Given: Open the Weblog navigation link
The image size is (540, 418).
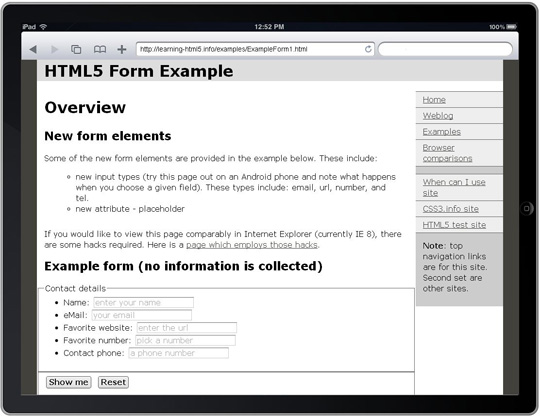Looking at the screenshot, I should [438, 116].
